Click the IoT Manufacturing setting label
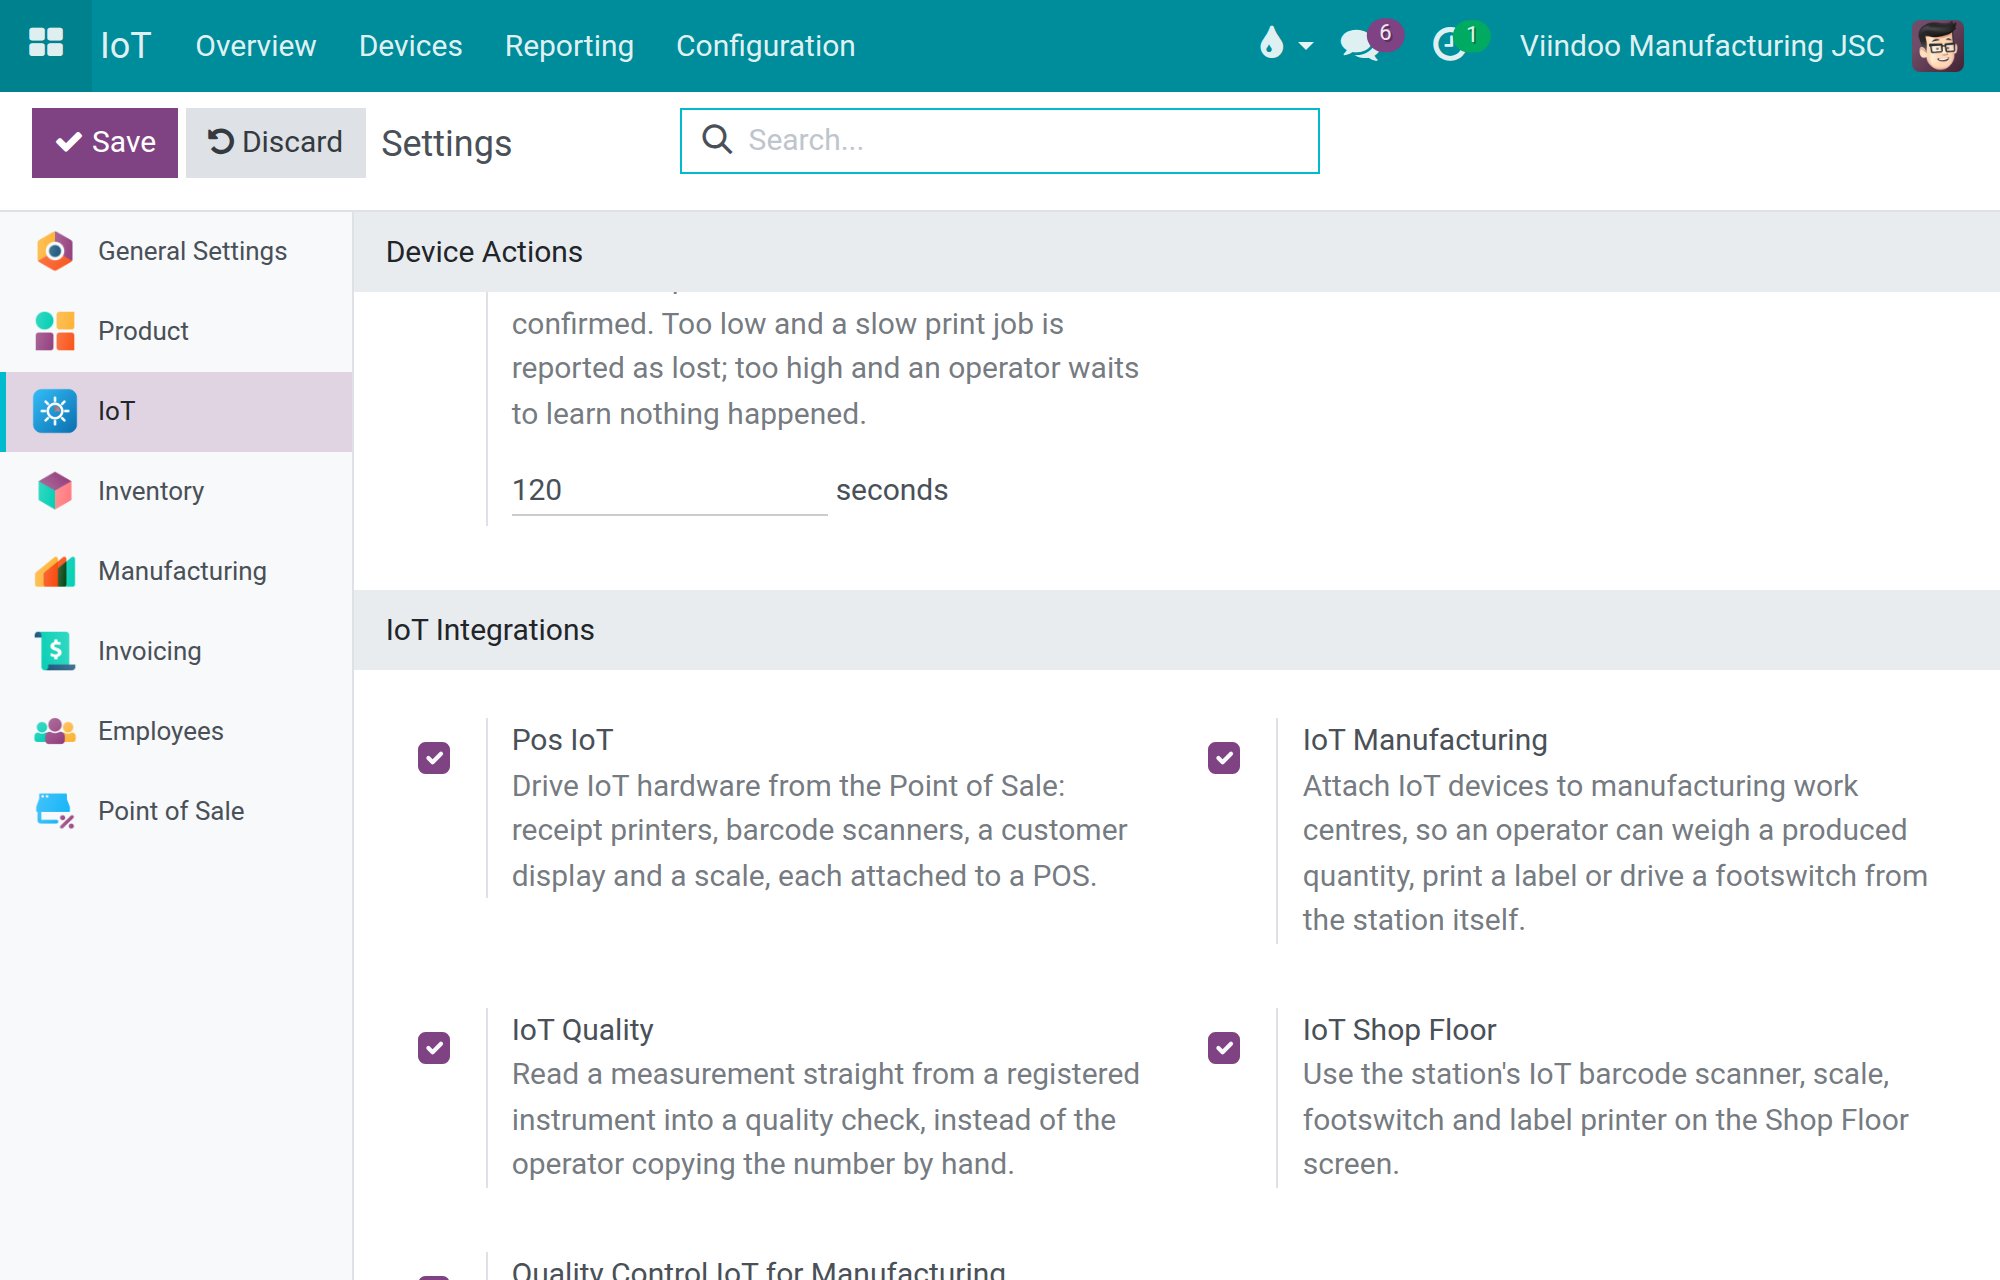The image size is (2000, 1280). pos(1425,740)
